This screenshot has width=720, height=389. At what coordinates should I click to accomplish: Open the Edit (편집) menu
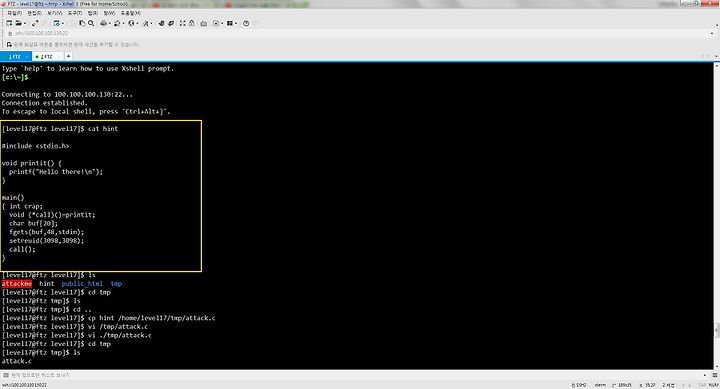click(34, 13)
